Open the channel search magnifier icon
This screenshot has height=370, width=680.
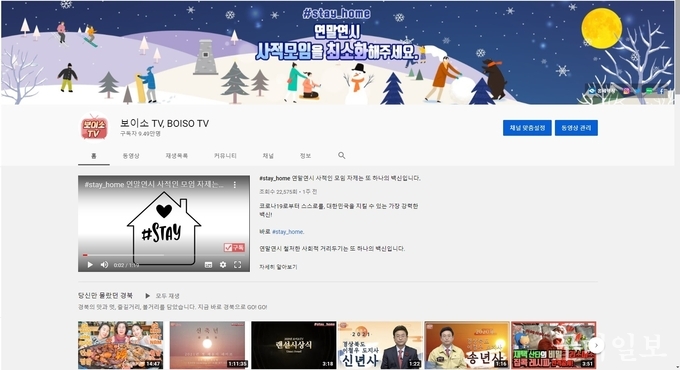pos(342,155)
